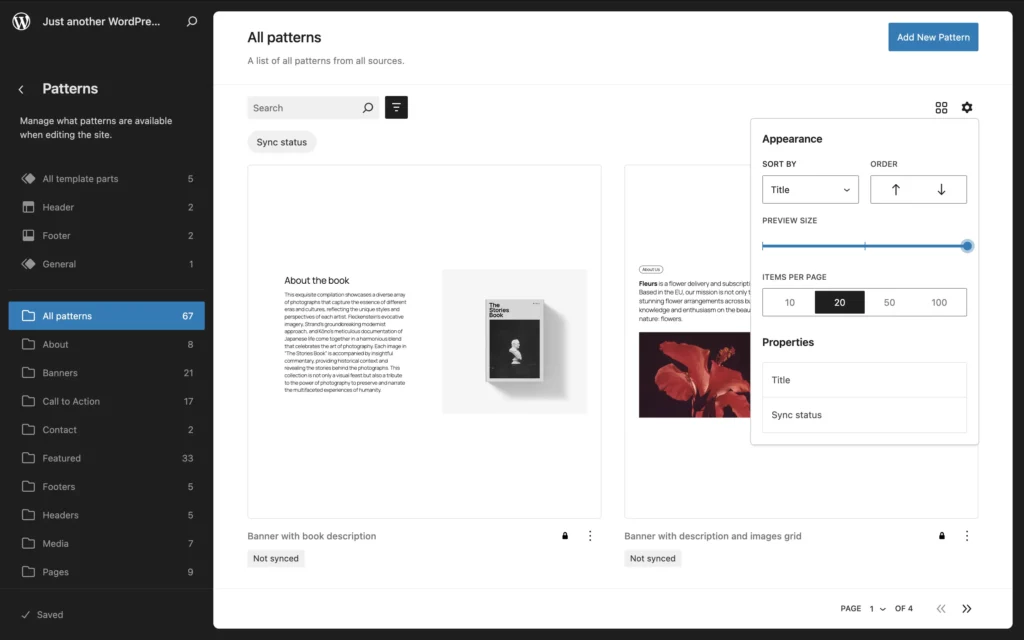Click Banner with description and images grid title
This screenshot has height=640, width=1024.
(712, 536)
